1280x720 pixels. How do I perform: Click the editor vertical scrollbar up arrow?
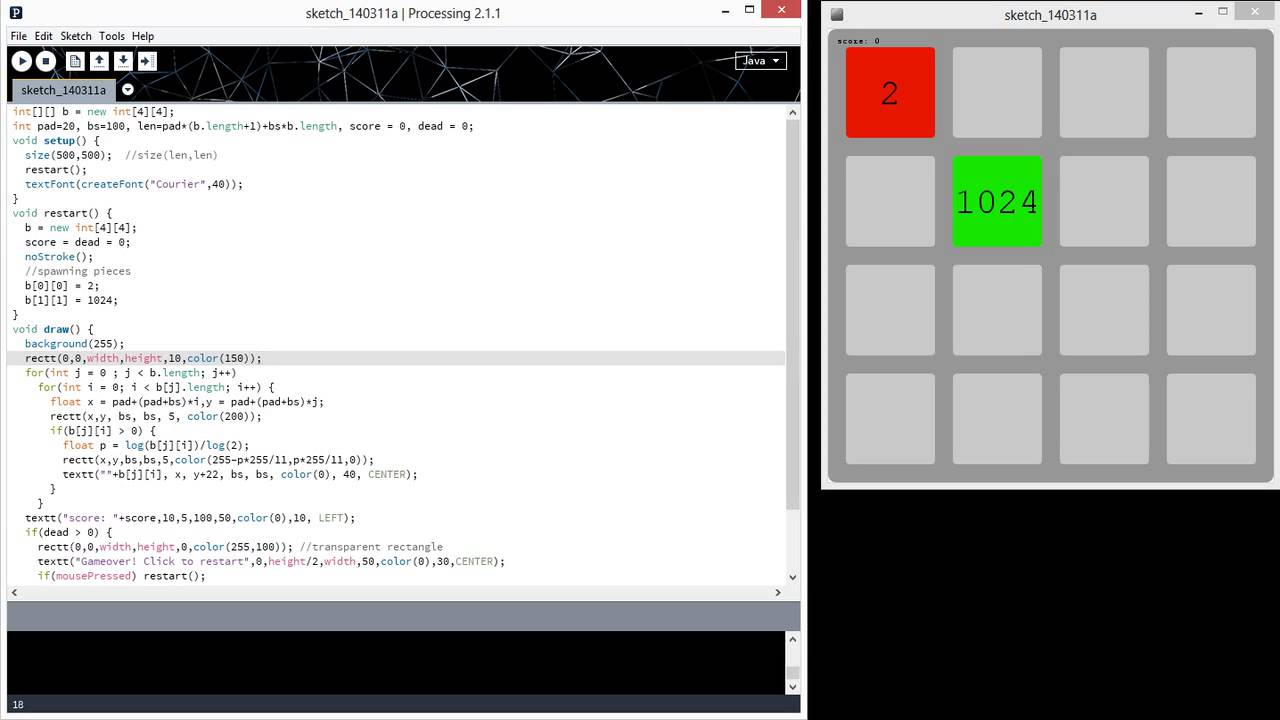click(793, 110)
